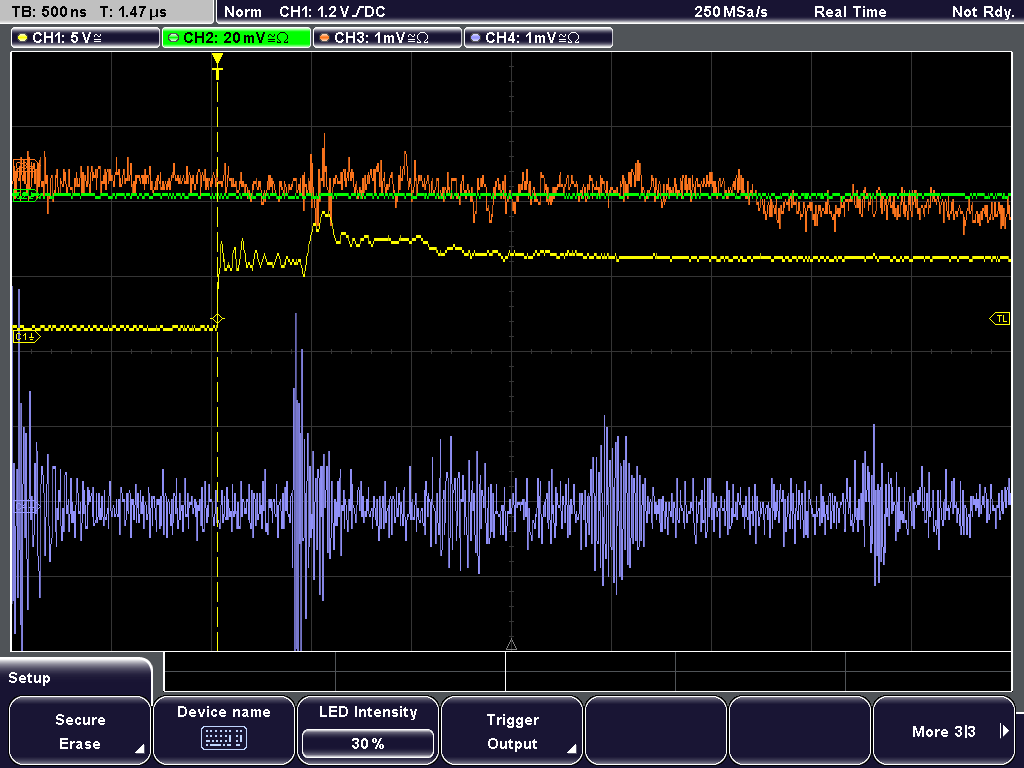Image resolution: width=1024 pixels, height=768 pixels.
Task: Click the keyboard icon under Device name
Action: click(x=223, y=739)
